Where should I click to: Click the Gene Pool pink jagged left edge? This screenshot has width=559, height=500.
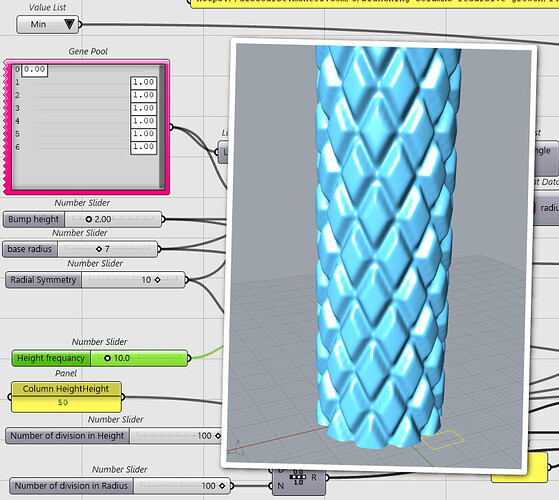(x=6, y=127)
